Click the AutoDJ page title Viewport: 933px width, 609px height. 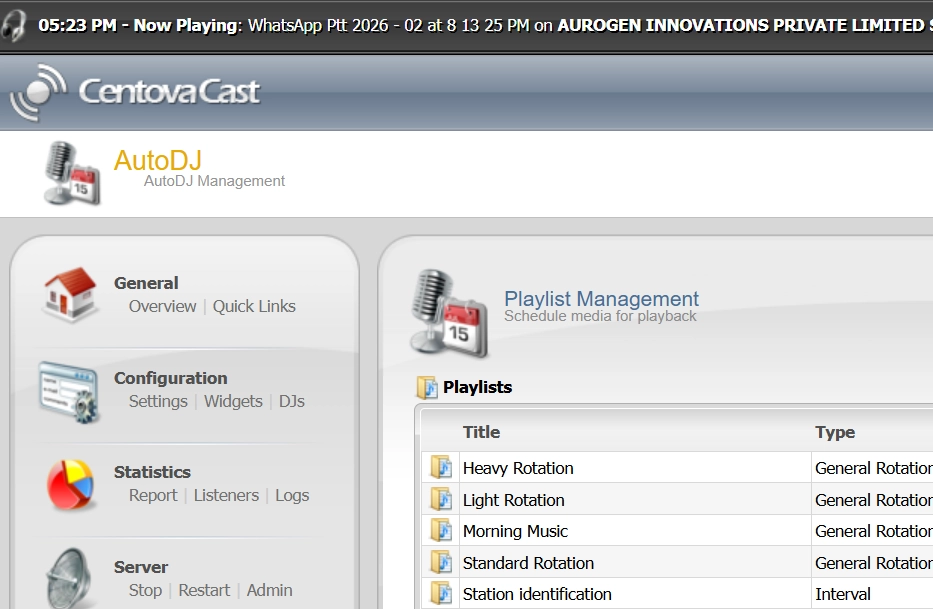158,160
